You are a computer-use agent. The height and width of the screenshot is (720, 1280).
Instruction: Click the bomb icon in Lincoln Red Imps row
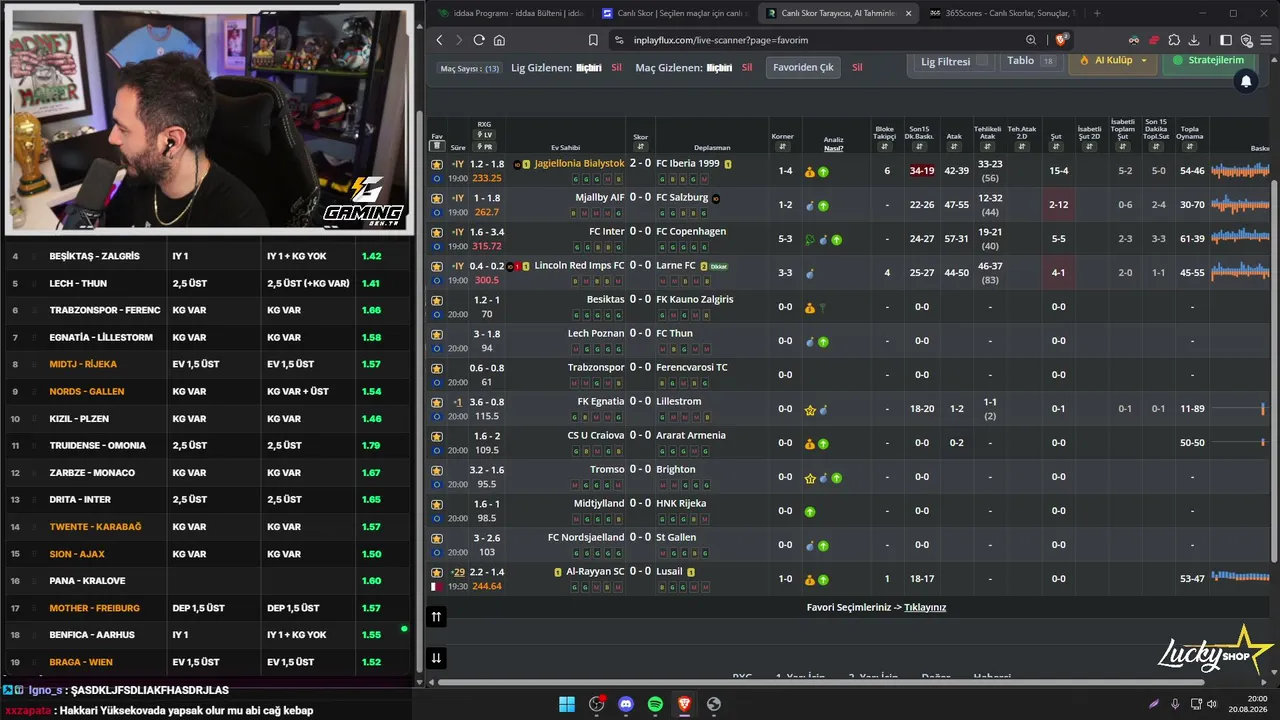tap(810, 274)
